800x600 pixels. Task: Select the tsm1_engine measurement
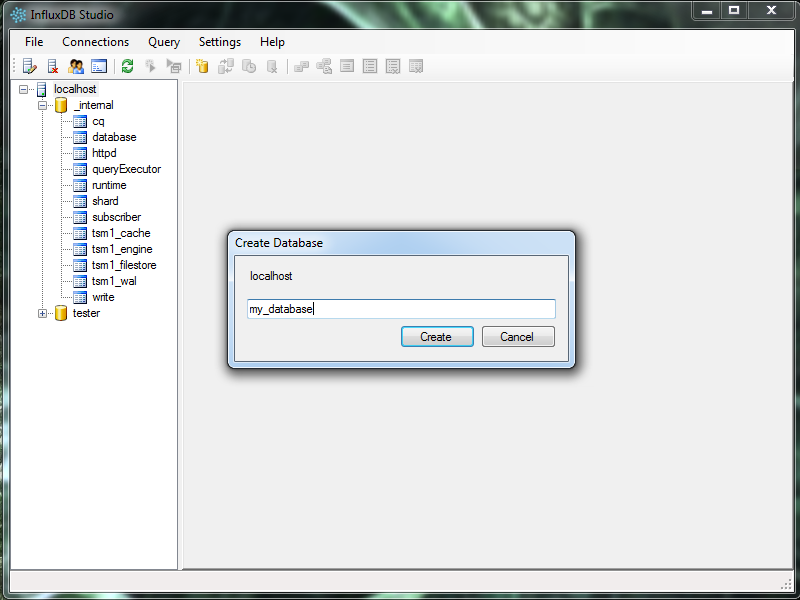pos(122,249)
